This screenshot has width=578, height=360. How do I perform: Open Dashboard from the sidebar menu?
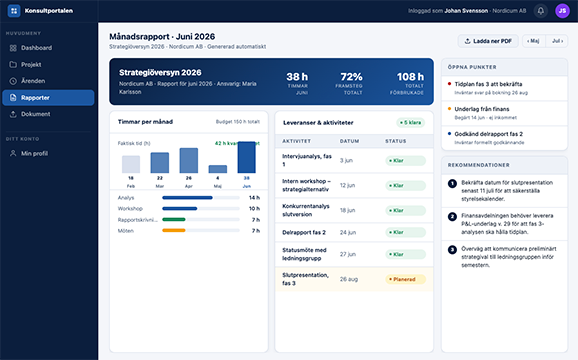pyautogui.click(x=48, y=48)
